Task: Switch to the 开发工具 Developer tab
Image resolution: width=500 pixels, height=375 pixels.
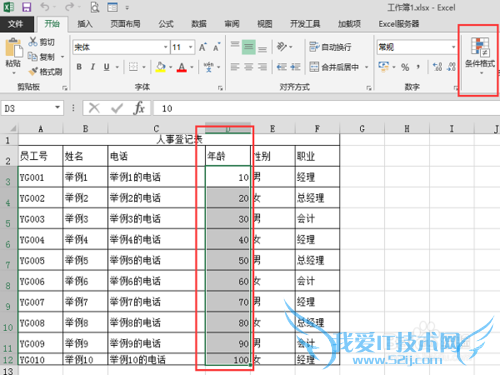Action: coord(305,24)
